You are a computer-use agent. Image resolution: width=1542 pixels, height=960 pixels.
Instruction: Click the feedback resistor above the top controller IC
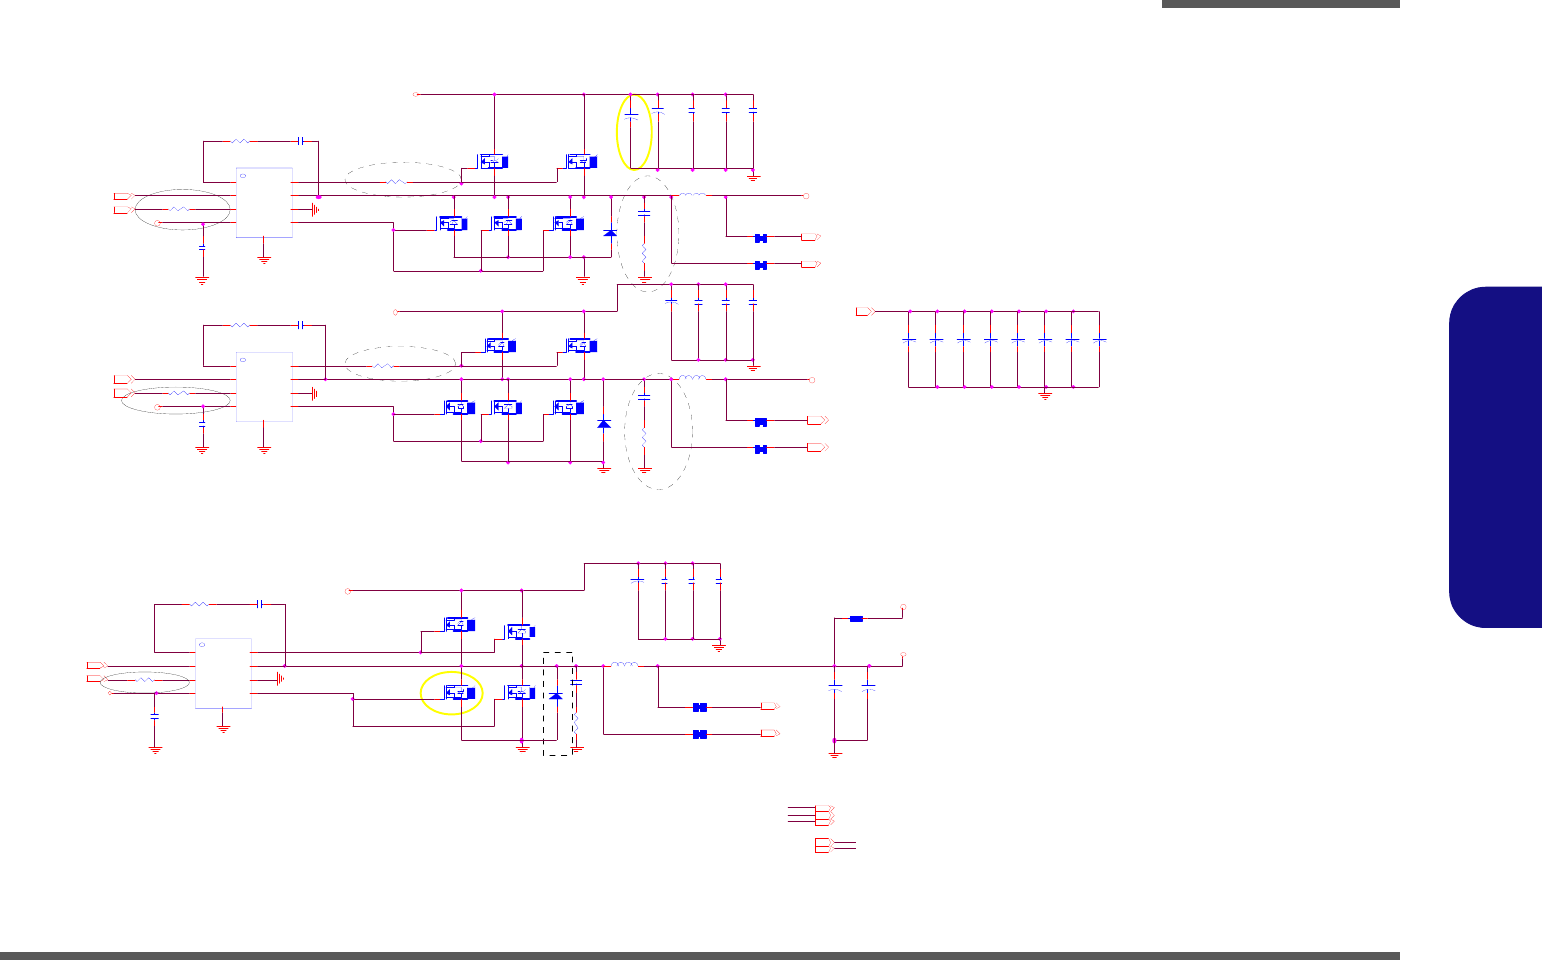pyautogui.click(x=240, y=141)
